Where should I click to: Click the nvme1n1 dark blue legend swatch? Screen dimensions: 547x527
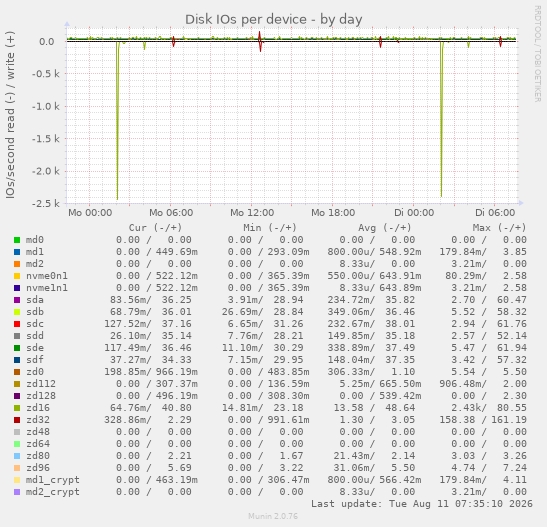tap(17, 288)
